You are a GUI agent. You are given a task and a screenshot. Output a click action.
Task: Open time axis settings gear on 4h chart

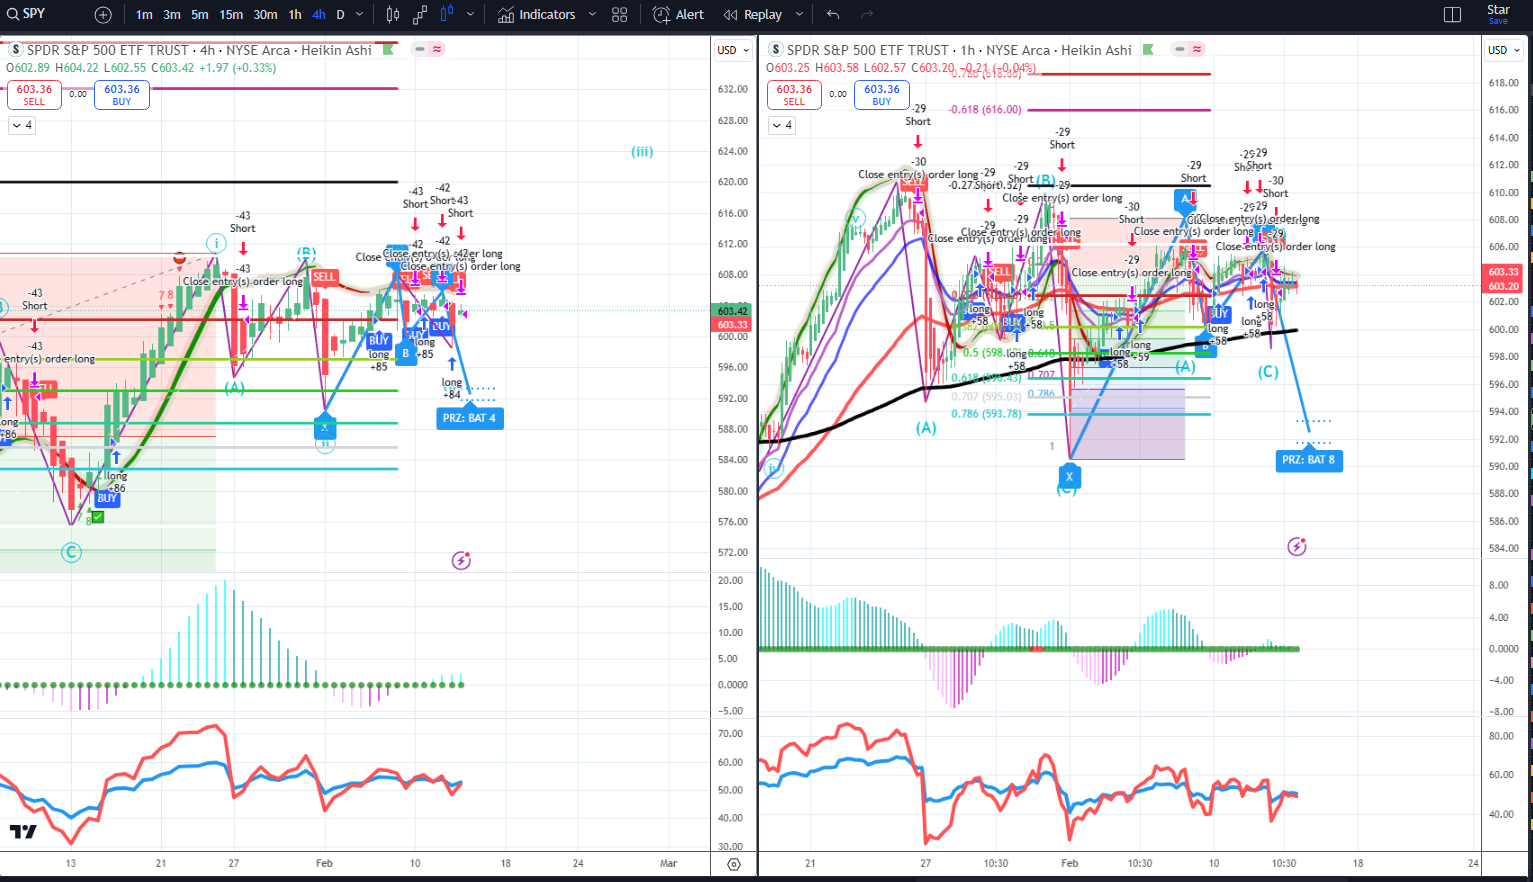(x=734, y=864)
